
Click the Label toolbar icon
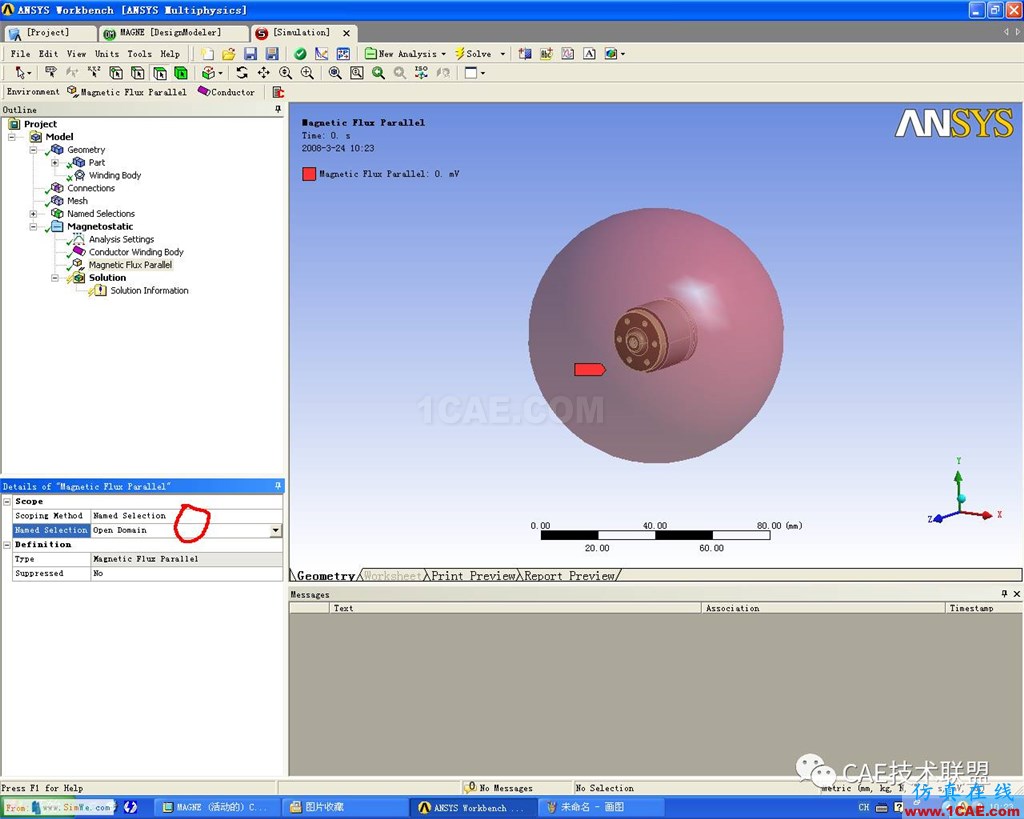(51, 72)
